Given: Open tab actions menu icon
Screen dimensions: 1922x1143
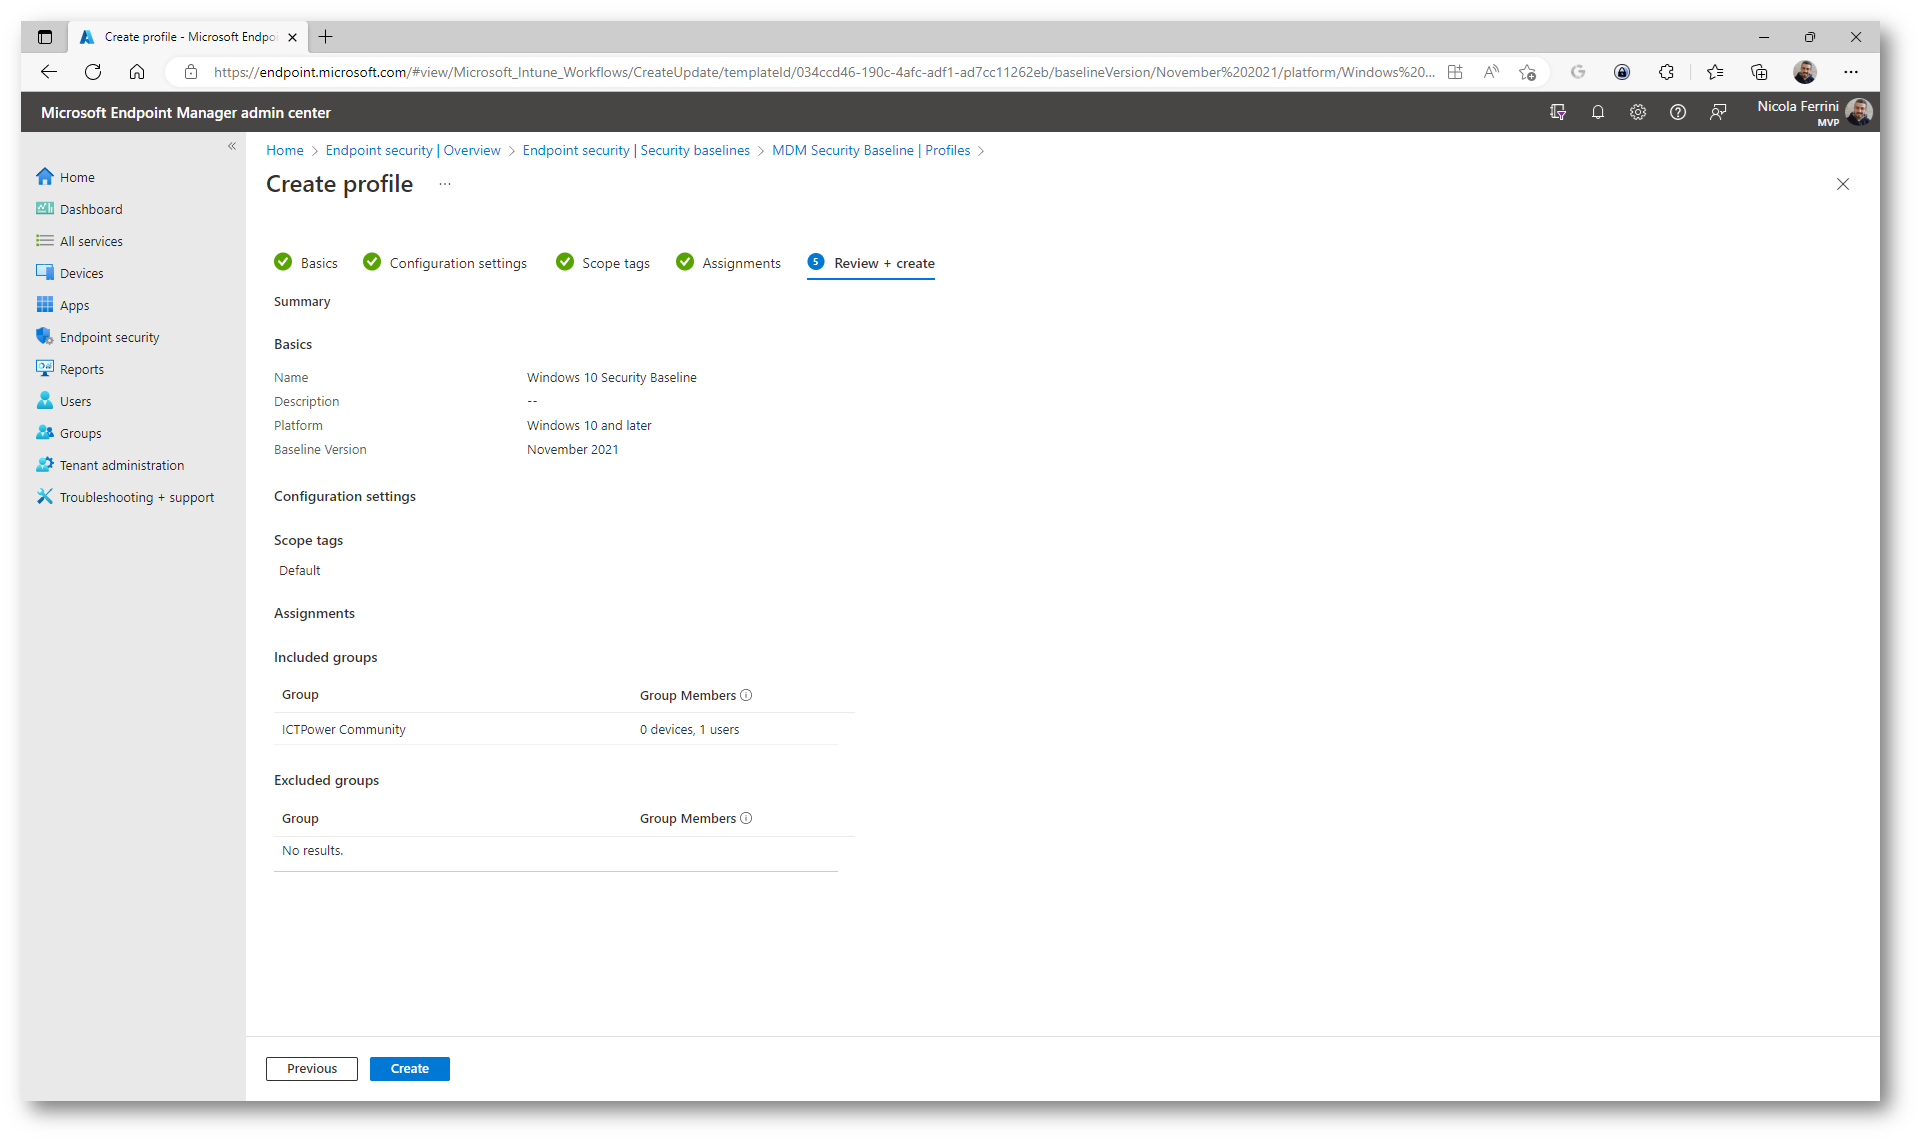Looking at the screenshot, I should 45,37.
